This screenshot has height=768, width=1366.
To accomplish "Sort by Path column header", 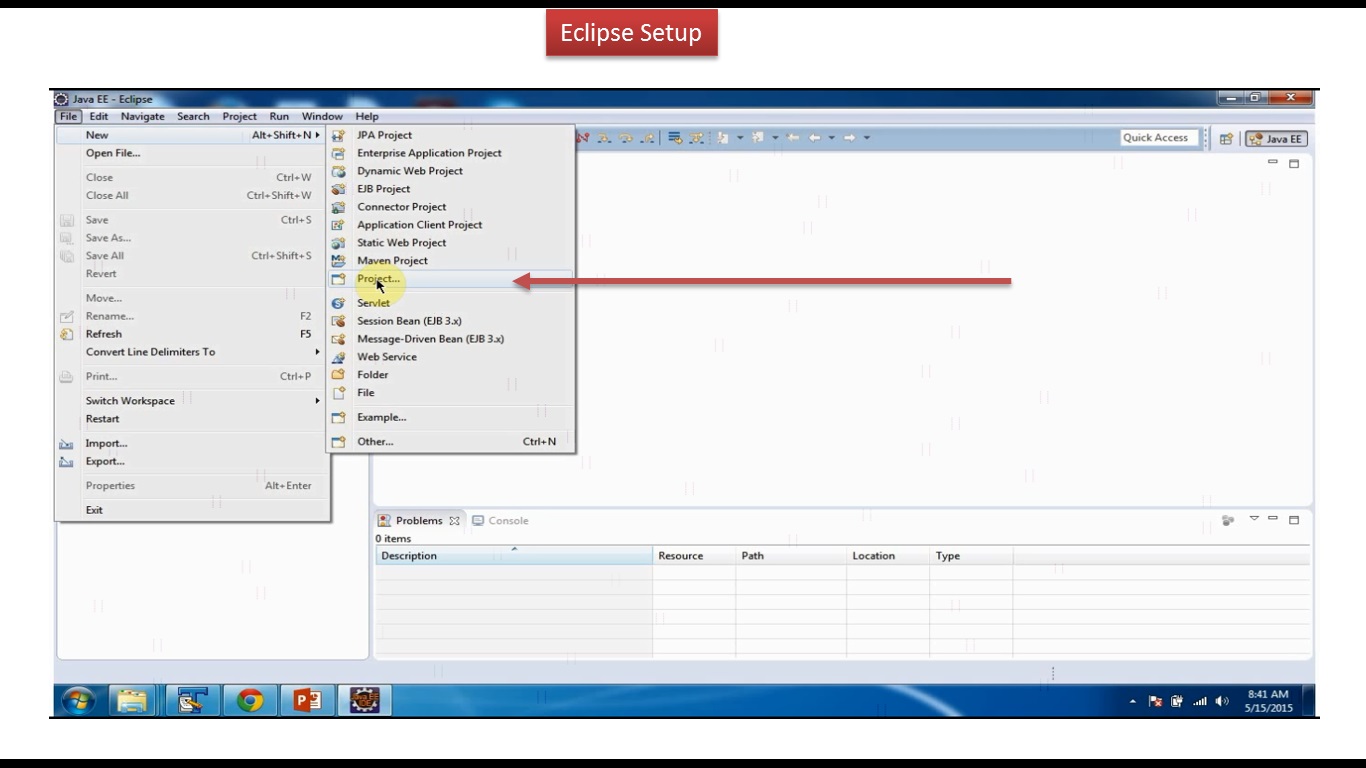I will pos(791,556).
